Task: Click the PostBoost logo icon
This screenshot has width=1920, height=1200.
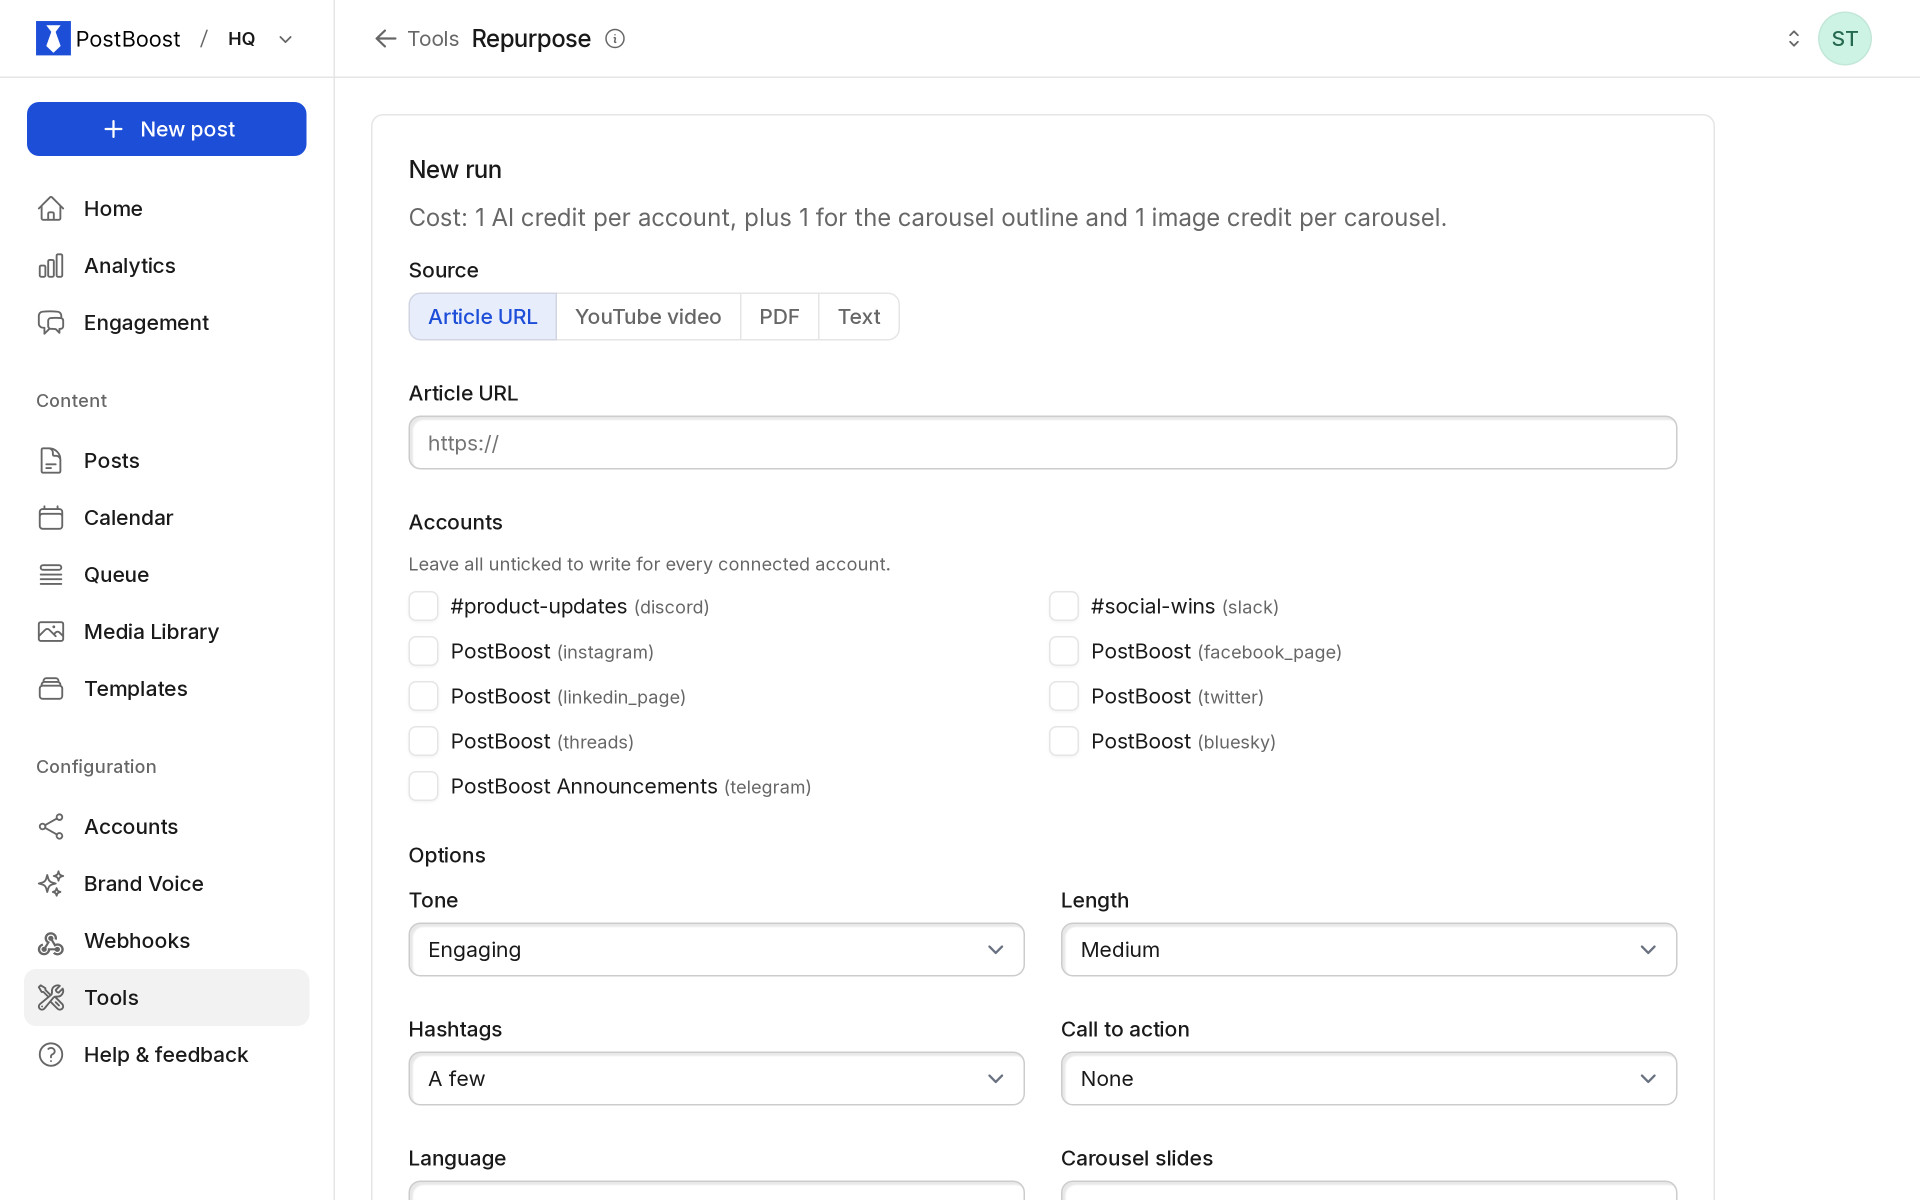Action: click(53, 38)
